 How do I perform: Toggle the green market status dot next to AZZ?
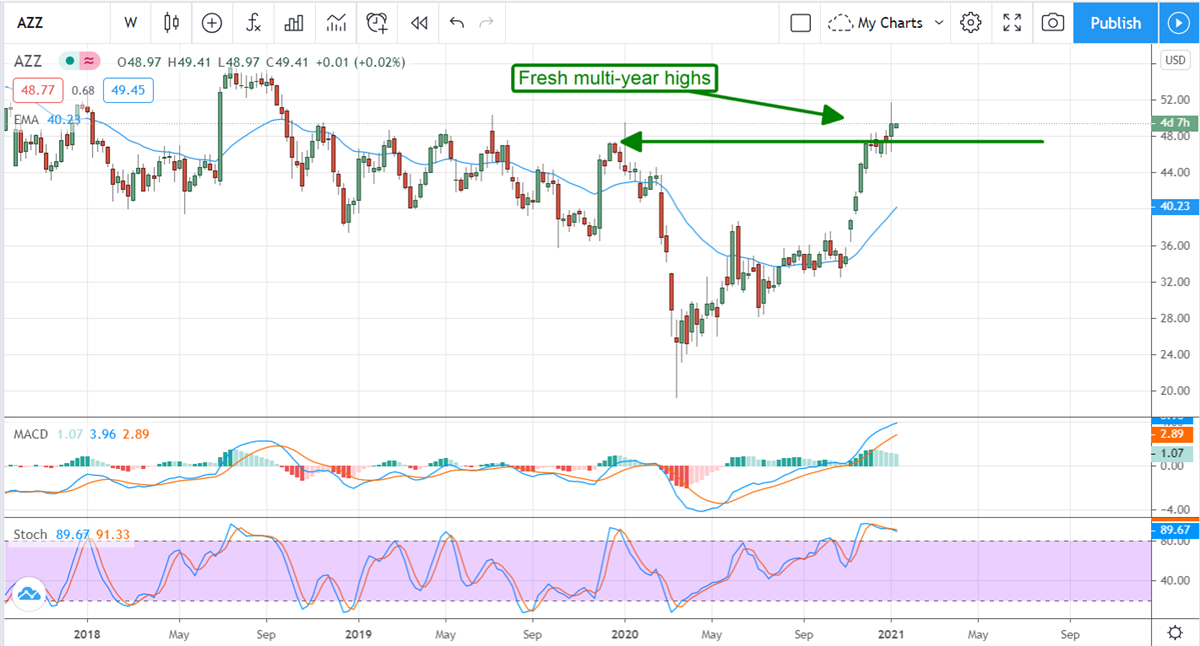point(68,61)
